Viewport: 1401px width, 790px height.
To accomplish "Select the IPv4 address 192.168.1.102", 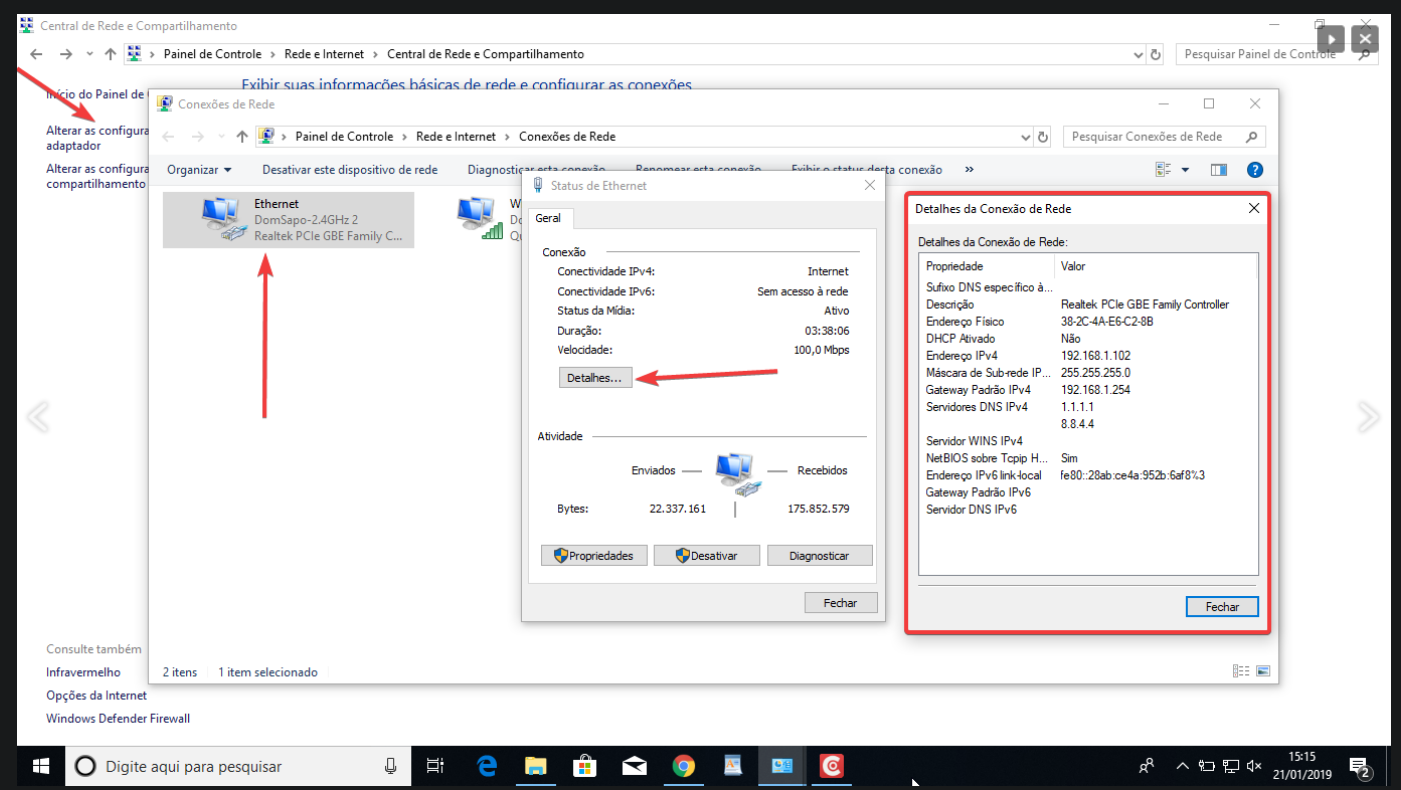I will click(x=1096, y=355).
